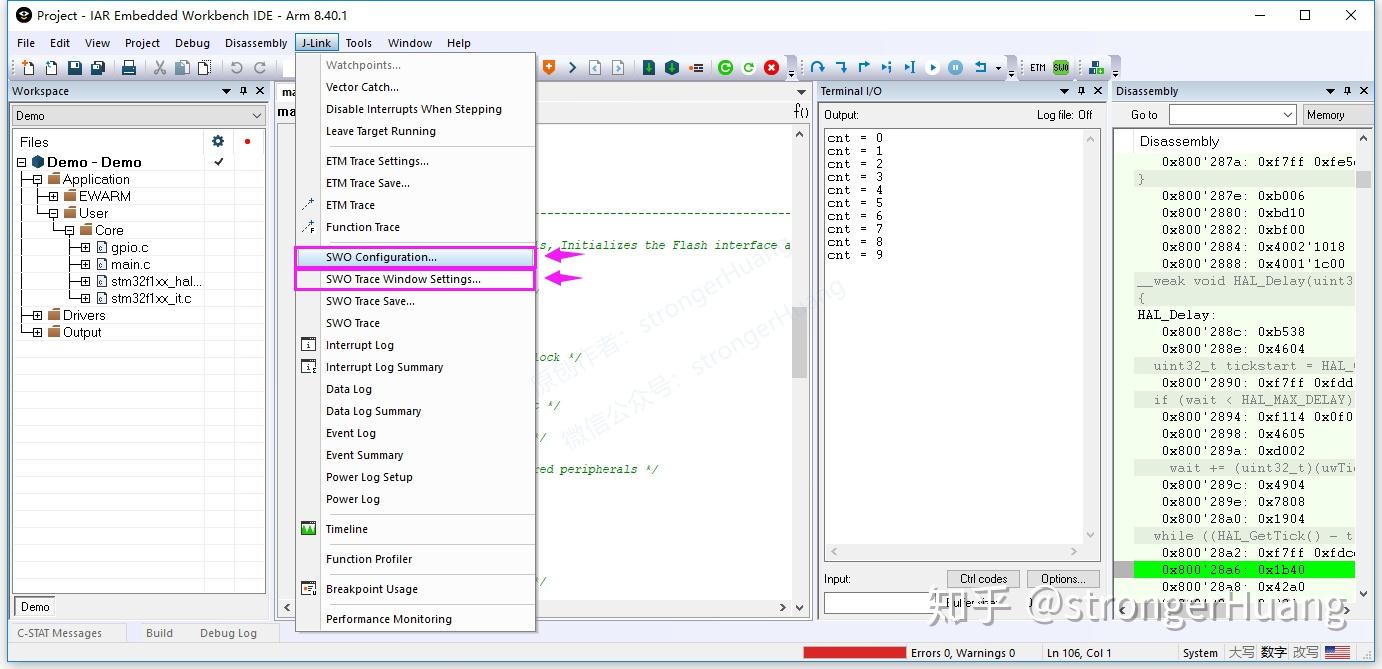Collapse the Application folder
The height and width of the screenshot is (669, 1382).
[x=37, y=179]
